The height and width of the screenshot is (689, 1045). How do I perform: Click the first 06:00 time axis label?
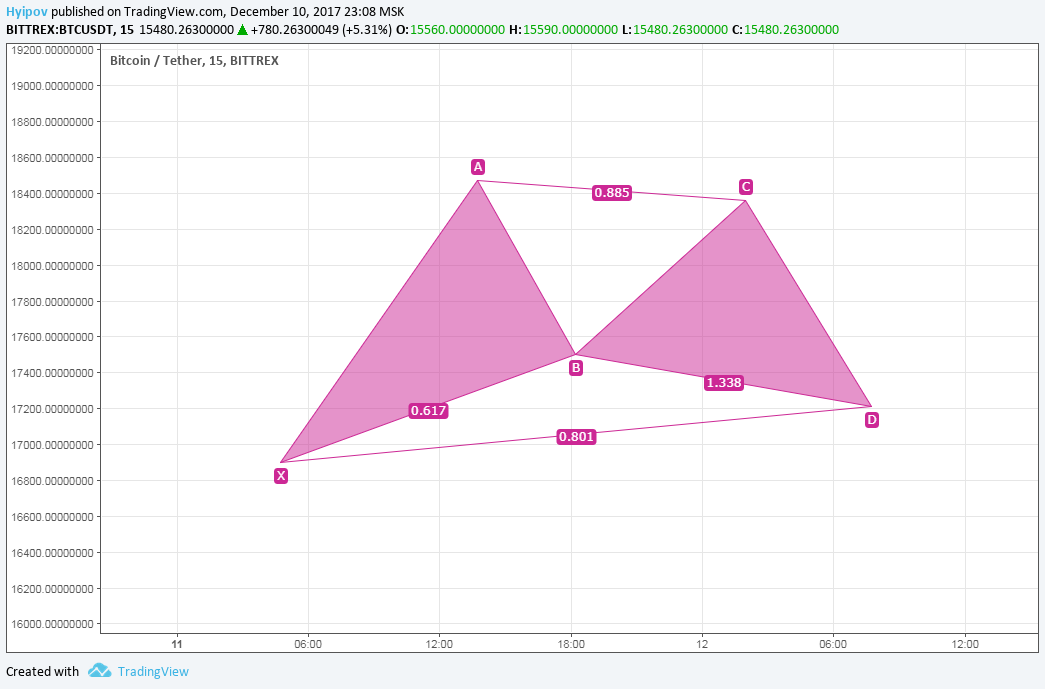pyautogui.click(x=308, y=644)
